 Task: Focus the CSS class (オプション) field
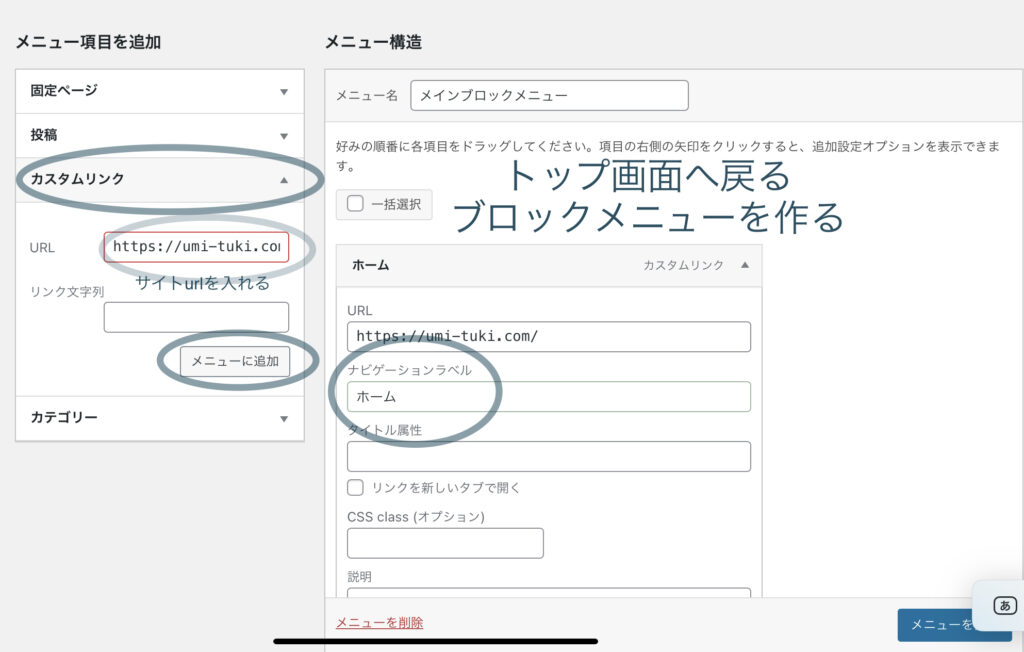coord(445,544)
